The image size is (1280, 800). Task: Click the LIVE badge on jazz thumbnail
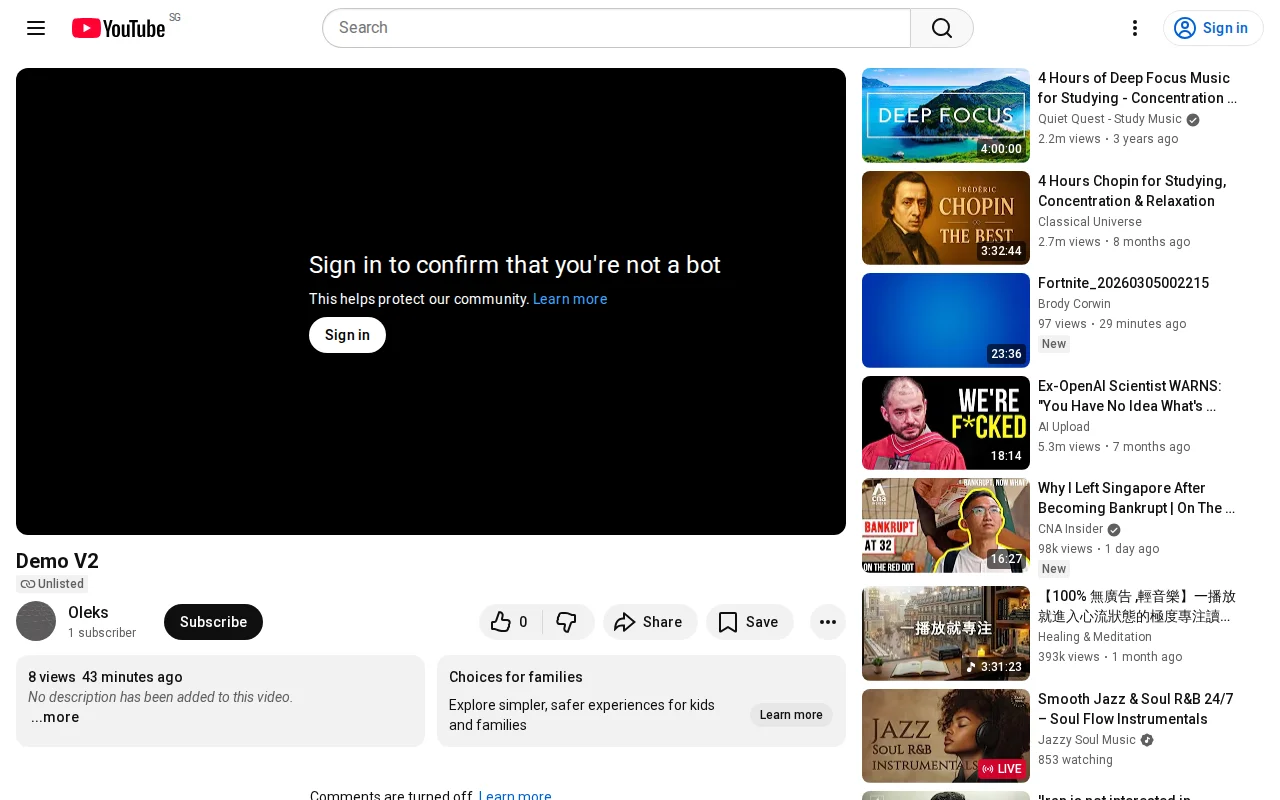(x=1002, y=769)
